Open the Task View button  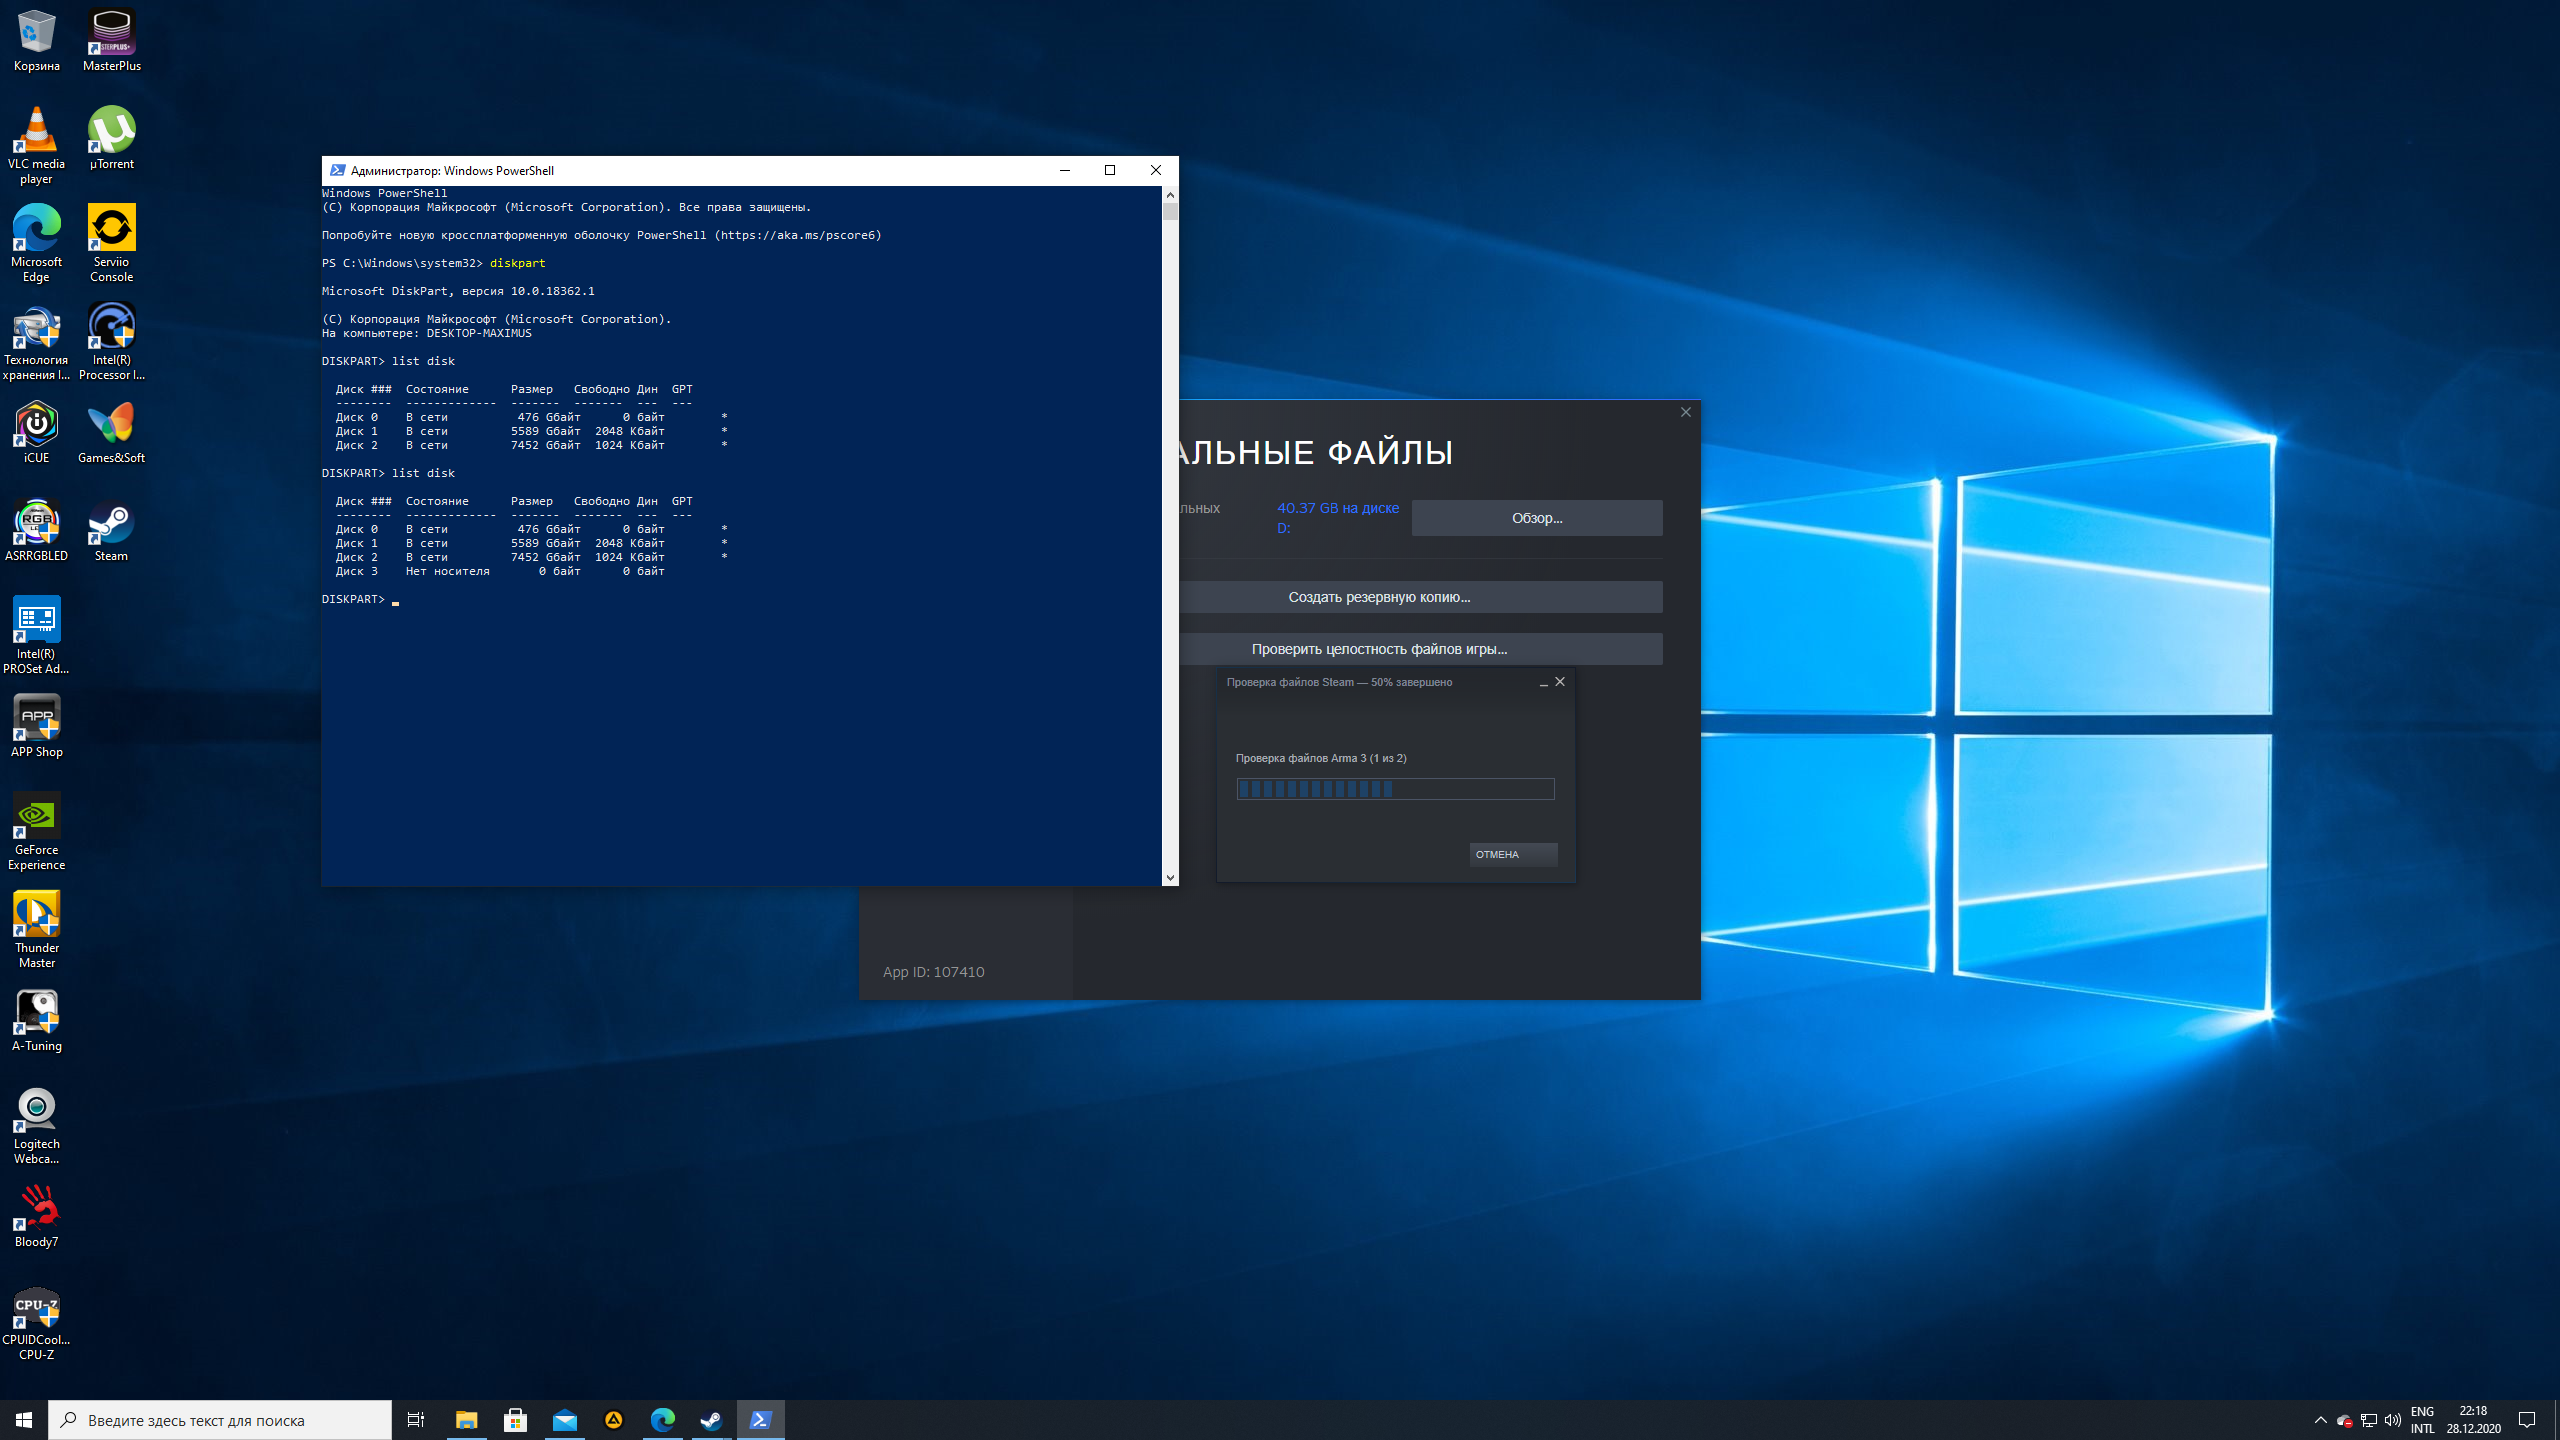(x=416, y=1420)
